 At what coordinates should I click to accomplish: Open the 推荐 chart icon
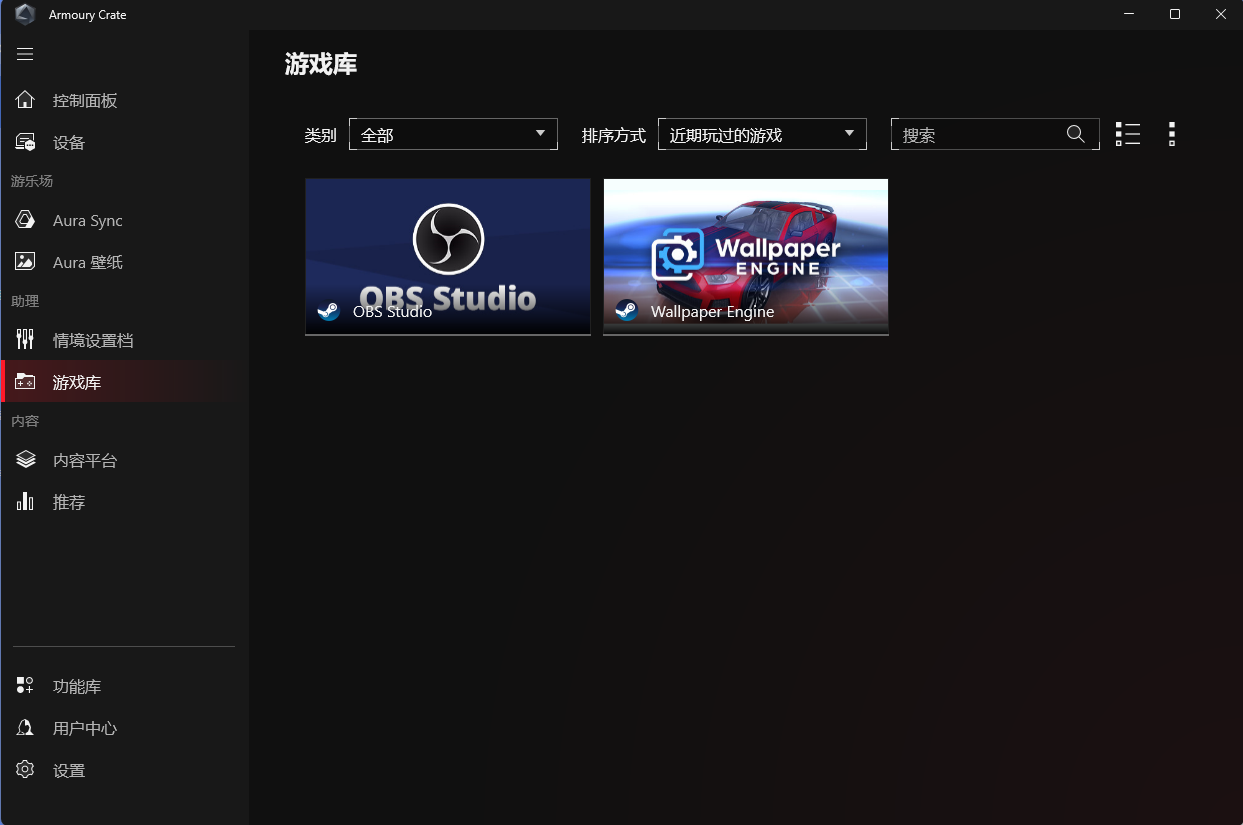(x=26, y=502)
